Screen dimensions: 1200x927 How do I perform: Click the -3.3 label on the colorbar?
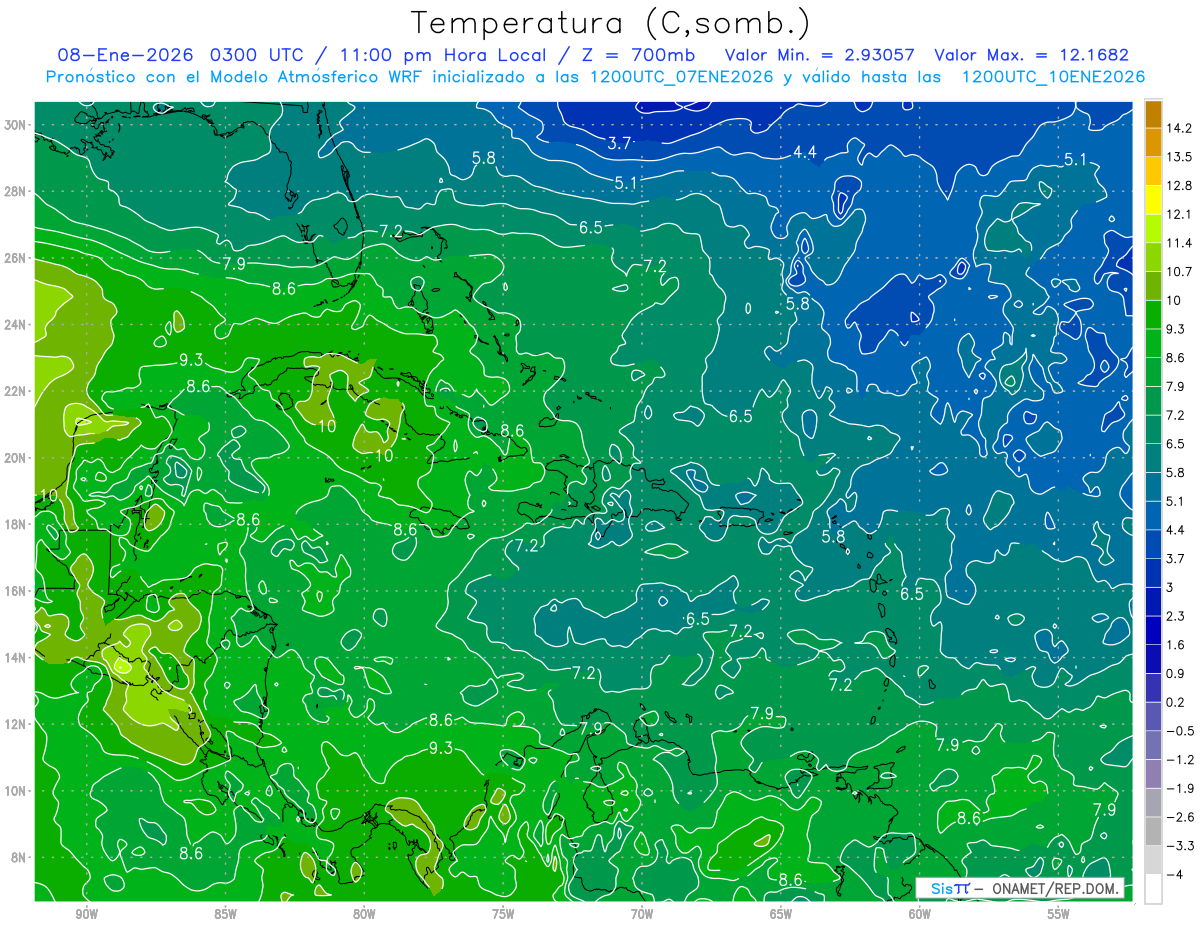coord(1179,846)
